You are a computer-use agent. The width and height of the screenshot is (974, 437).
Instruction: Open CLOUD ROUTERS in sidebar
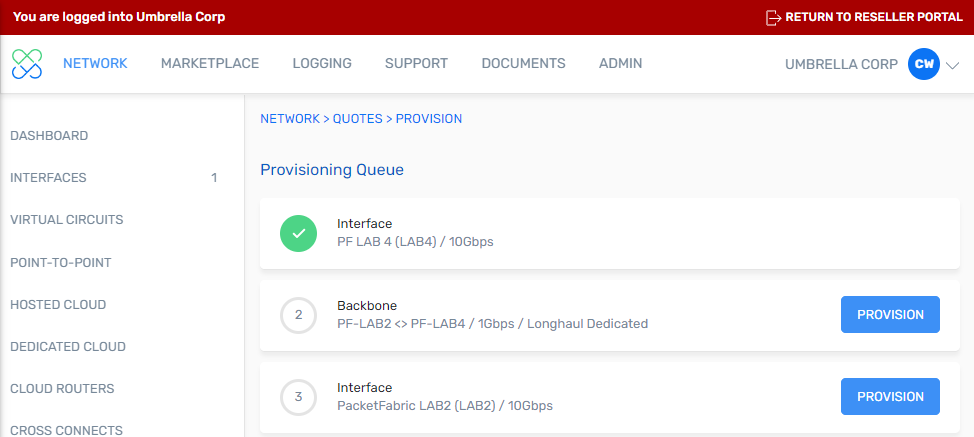[x=63, y=389]
